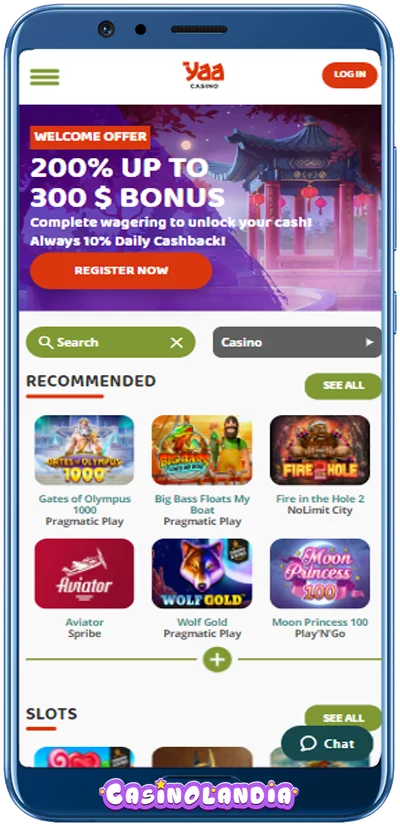
Task: See all Recommended games
Action: pos(343,386)
